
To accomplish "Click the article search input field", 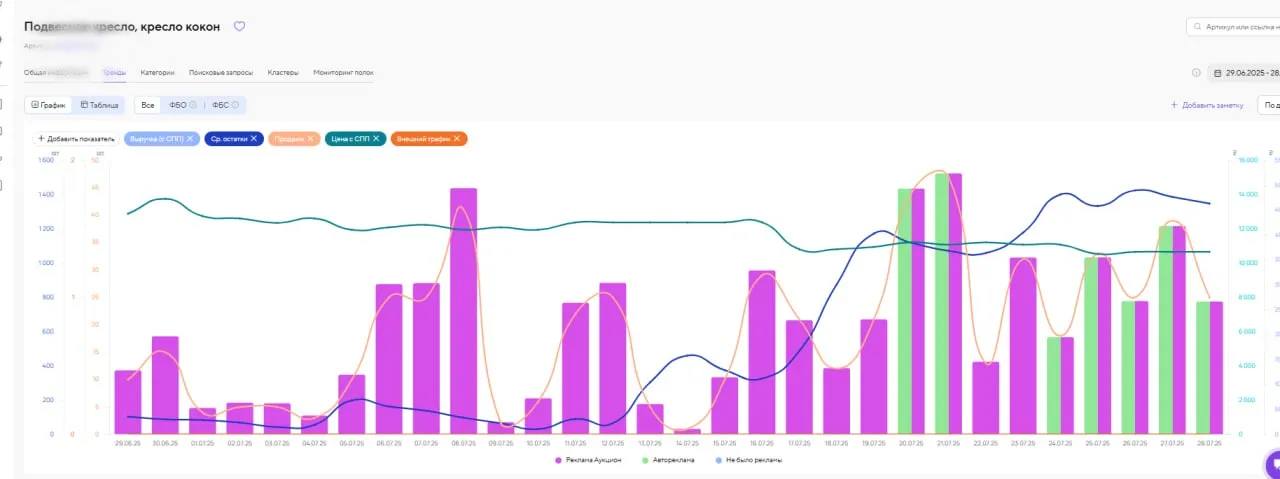I will point(1236,27).
